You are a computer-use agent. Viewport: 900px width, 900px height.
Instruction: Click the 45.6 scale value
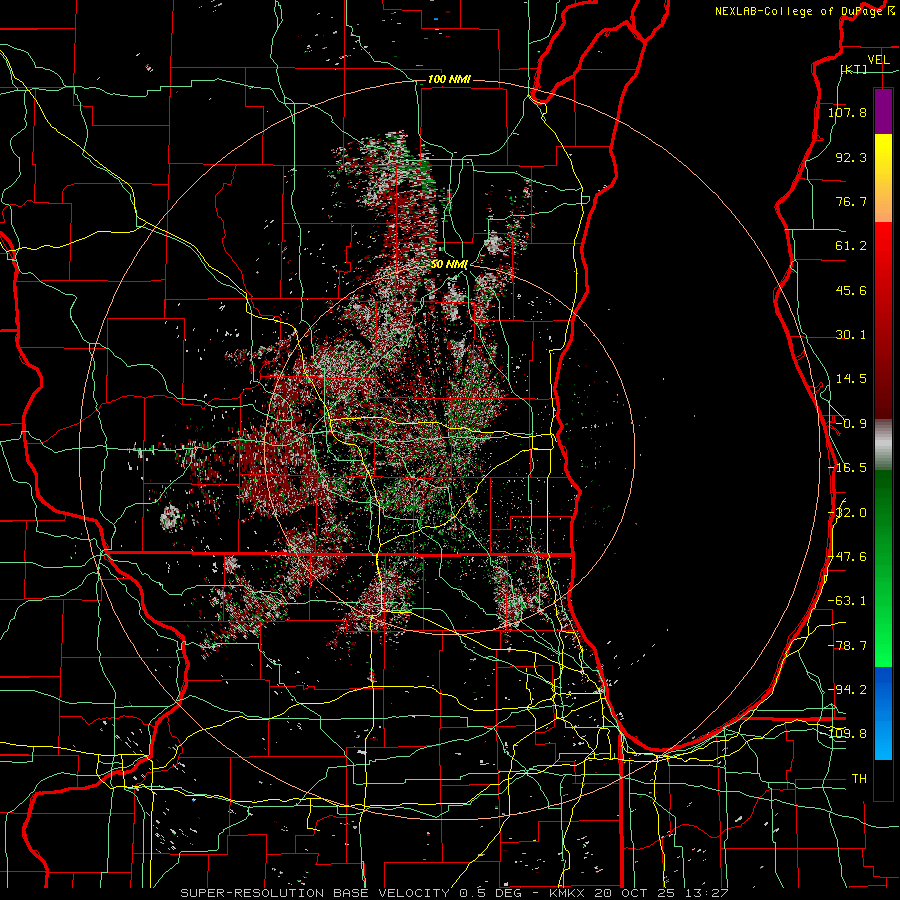pyautogui.click(x=851, y=290)
